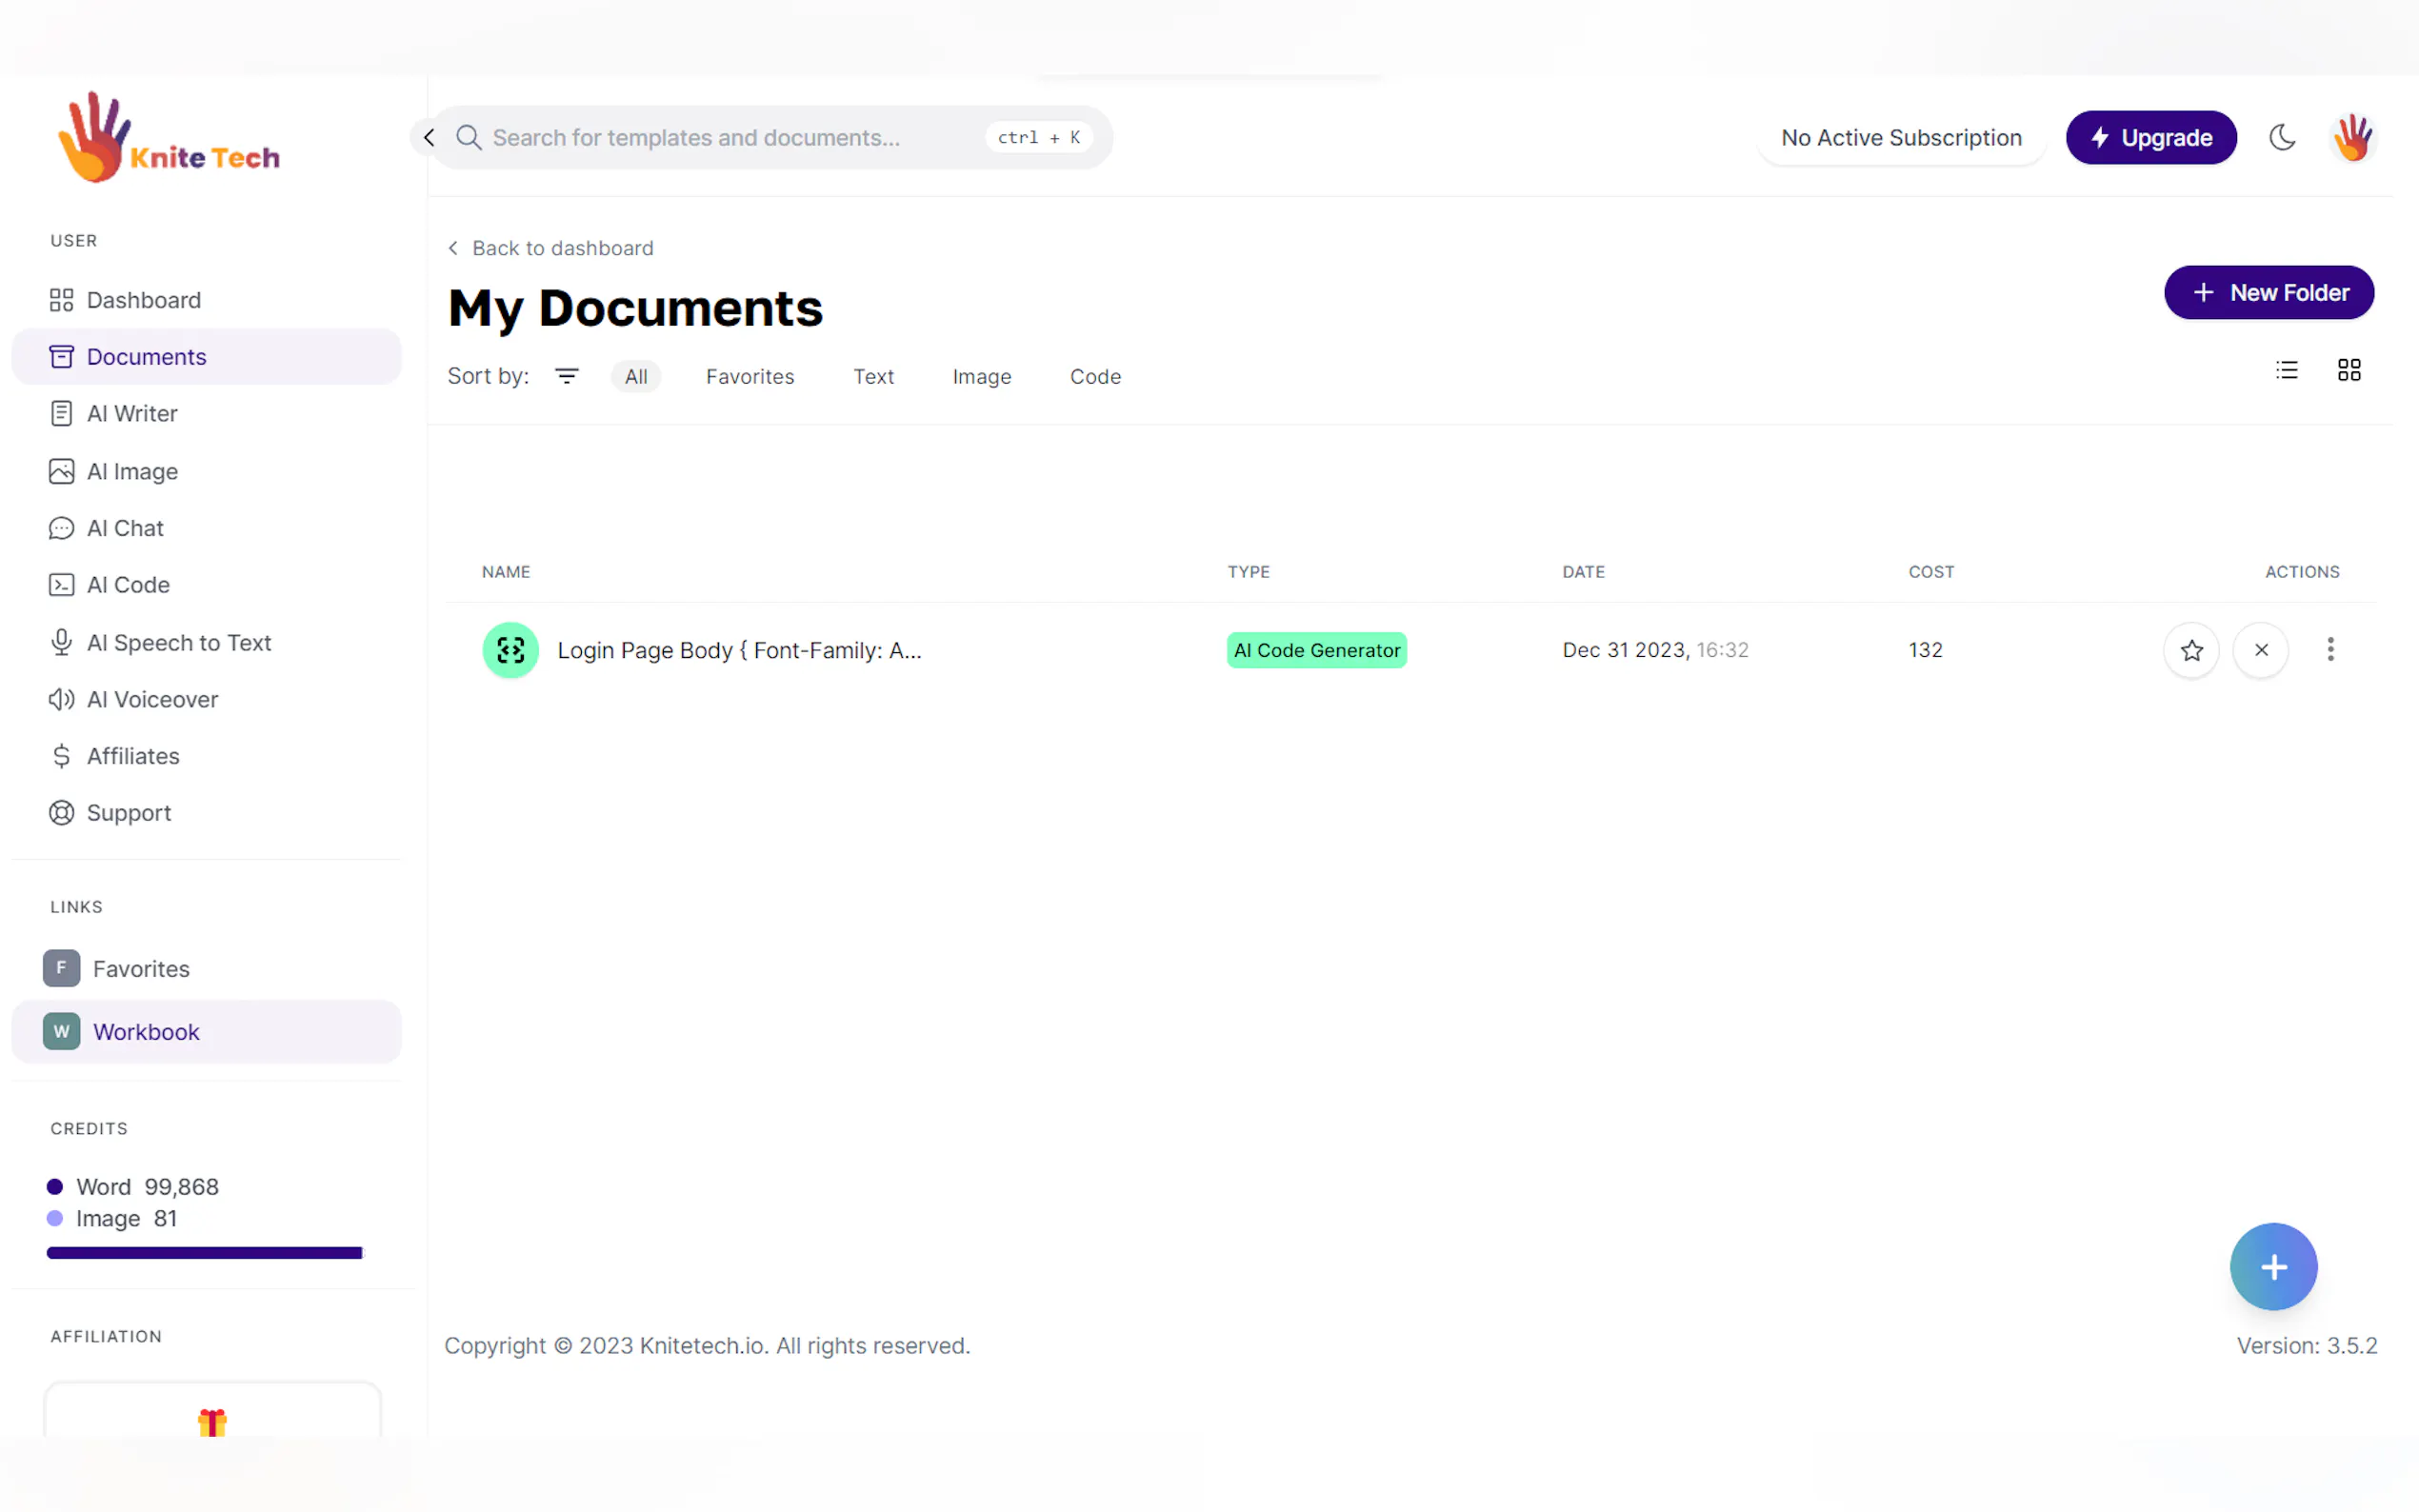Click the sort filter lines icon

click(566, 376)
